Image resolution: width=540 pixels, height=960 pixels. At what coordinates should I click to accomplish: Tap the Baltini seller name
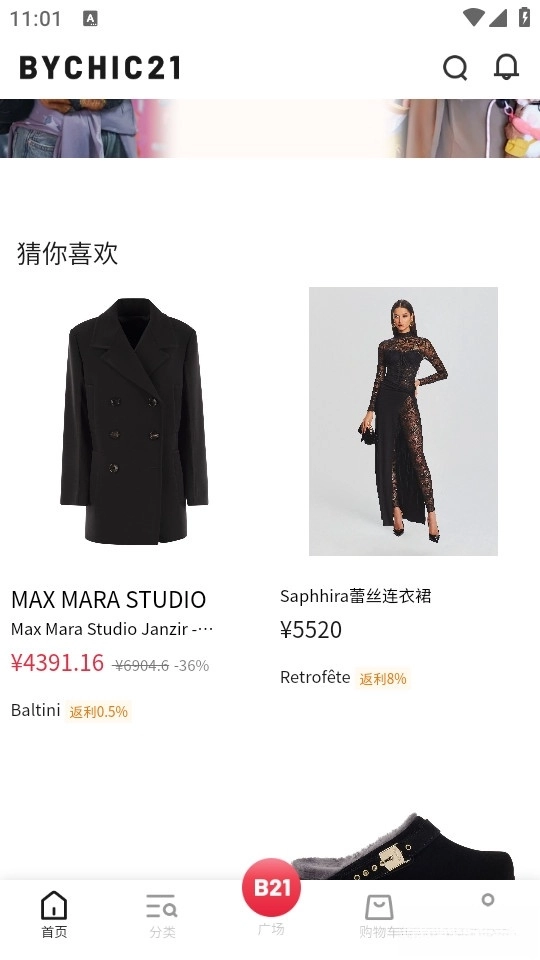point(36,710)
